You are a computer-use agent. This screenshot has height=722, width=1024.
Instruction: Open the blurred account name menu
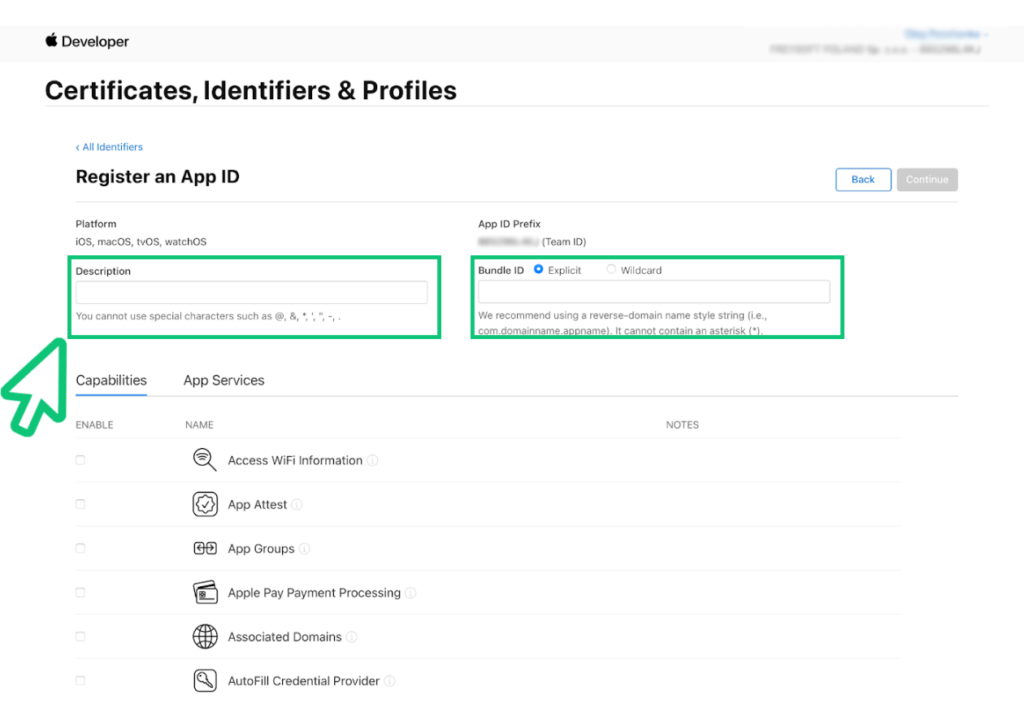(x=945, y=34)
